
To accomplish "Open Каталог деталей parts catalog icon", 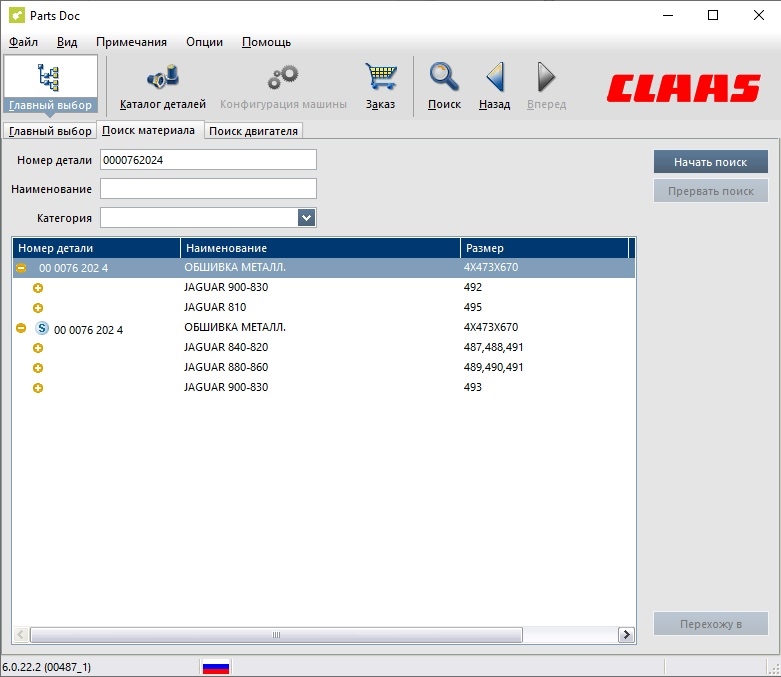I will 163,78.
